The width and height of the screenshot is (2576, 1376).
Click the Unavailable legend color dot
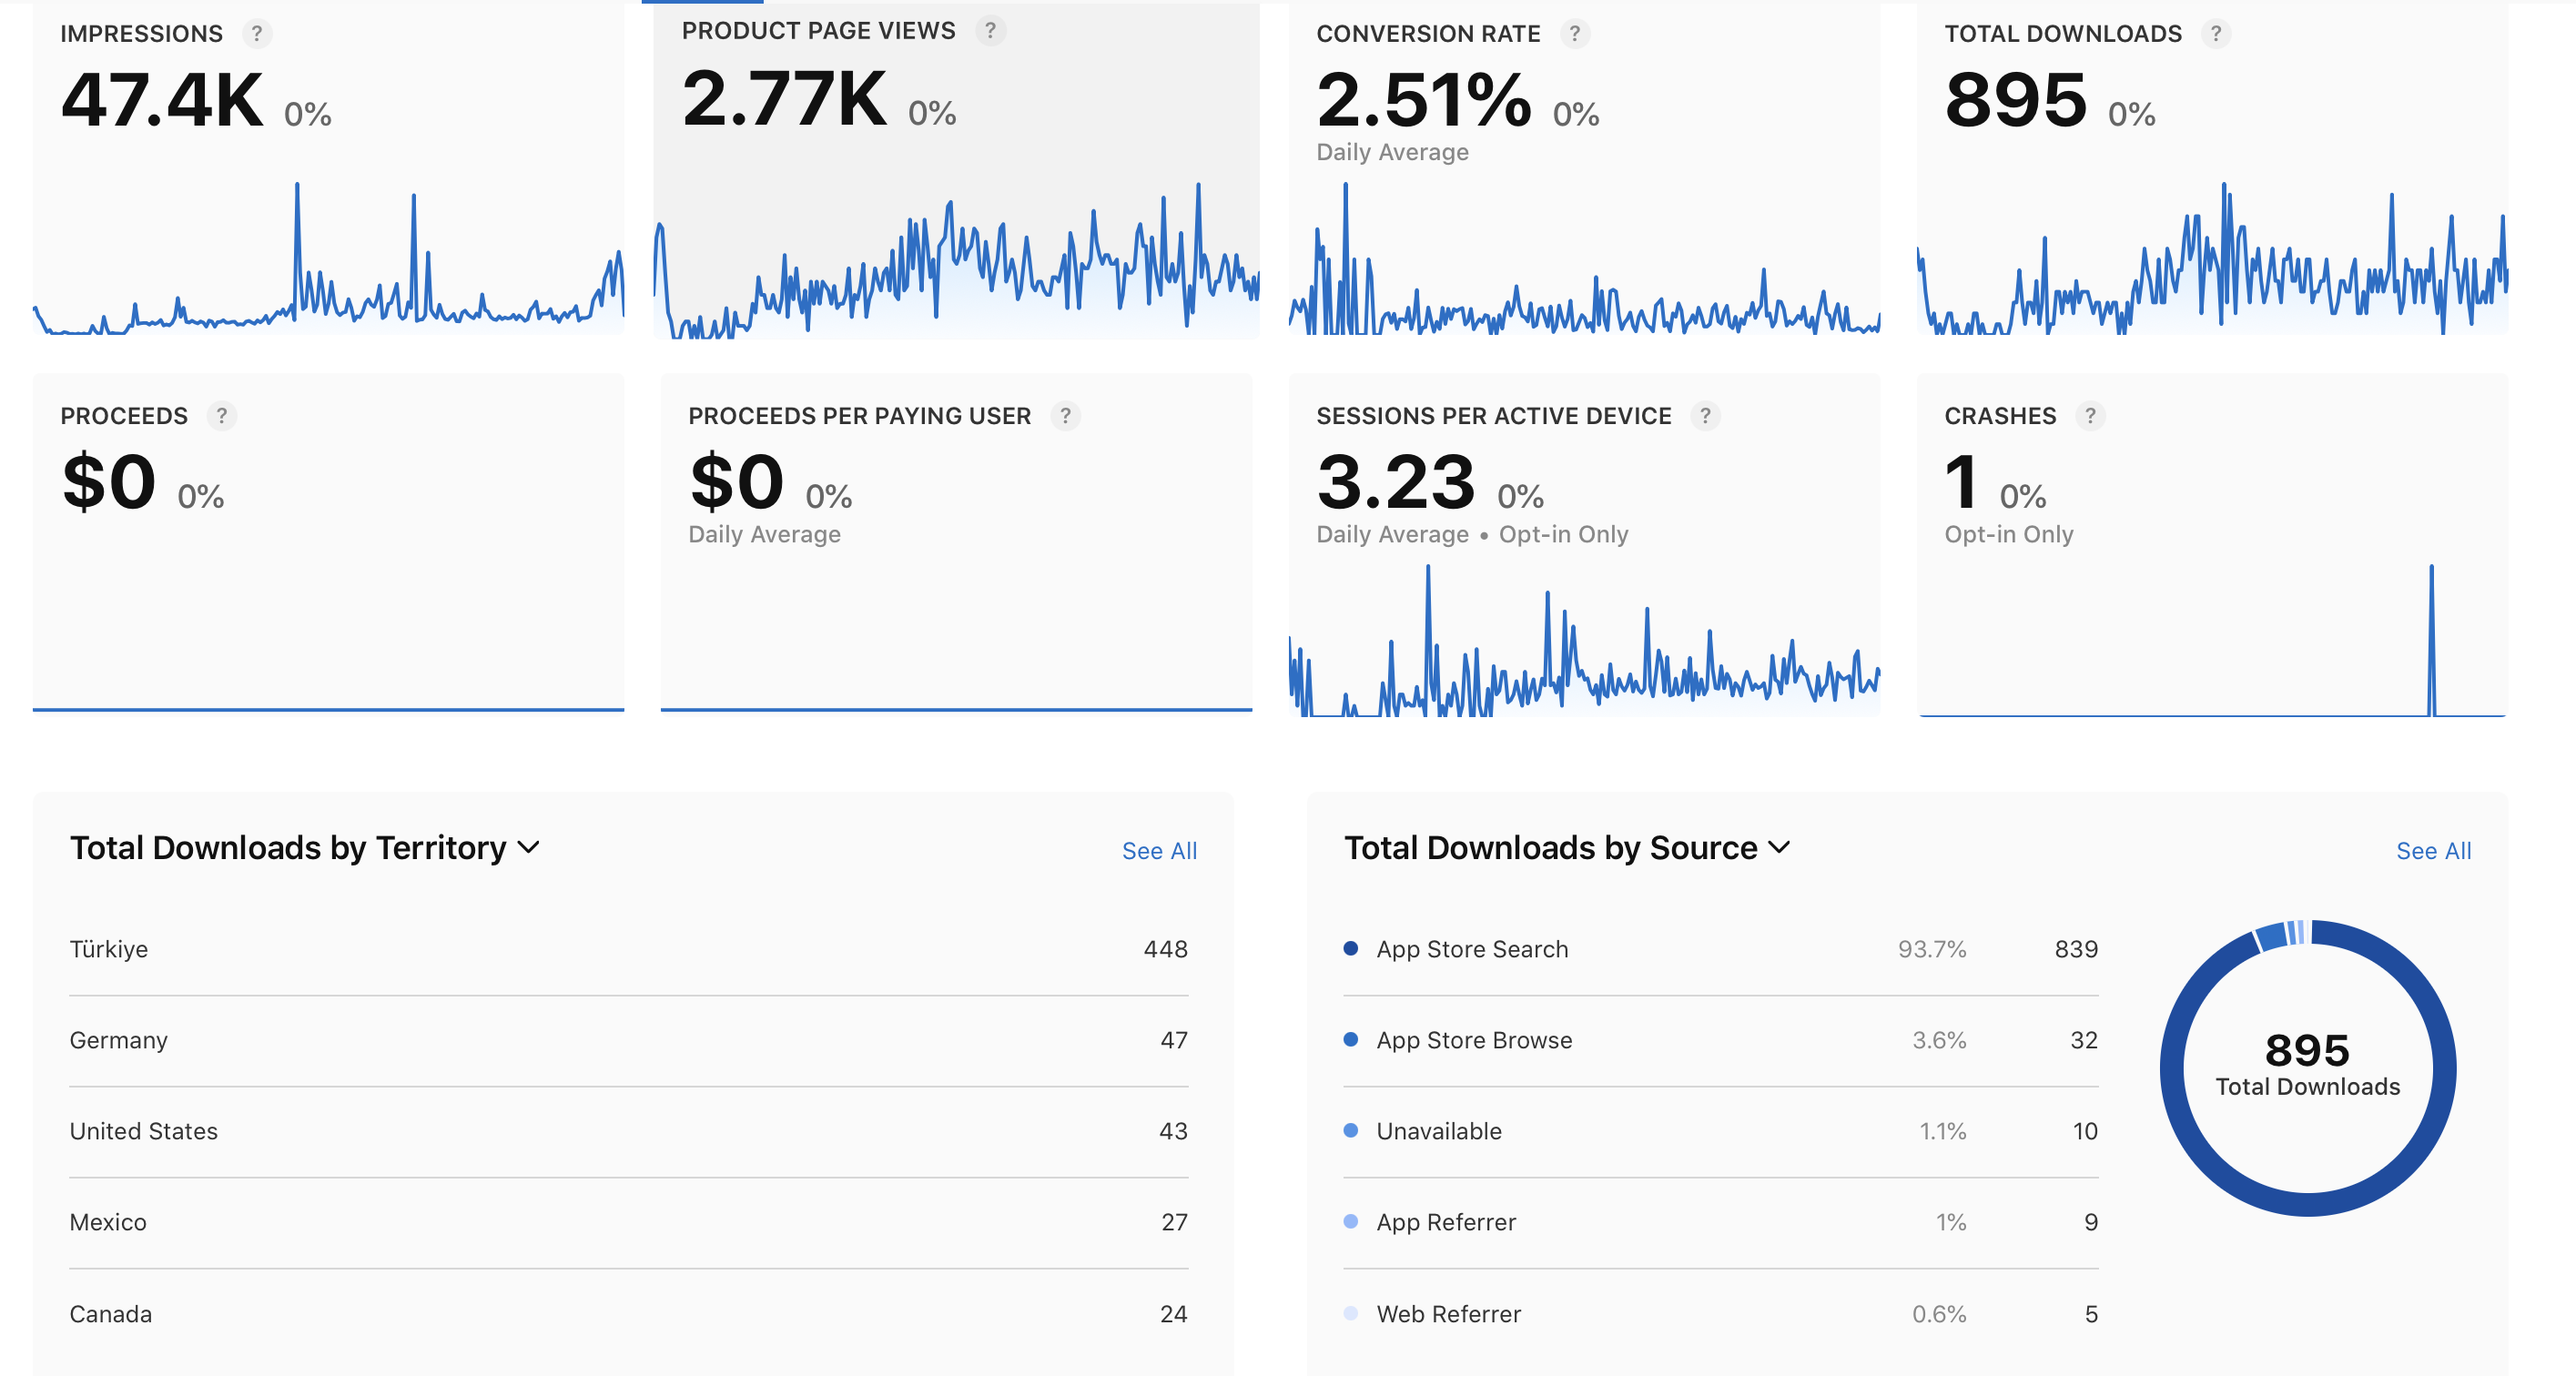click(x=1350, y=1130)
